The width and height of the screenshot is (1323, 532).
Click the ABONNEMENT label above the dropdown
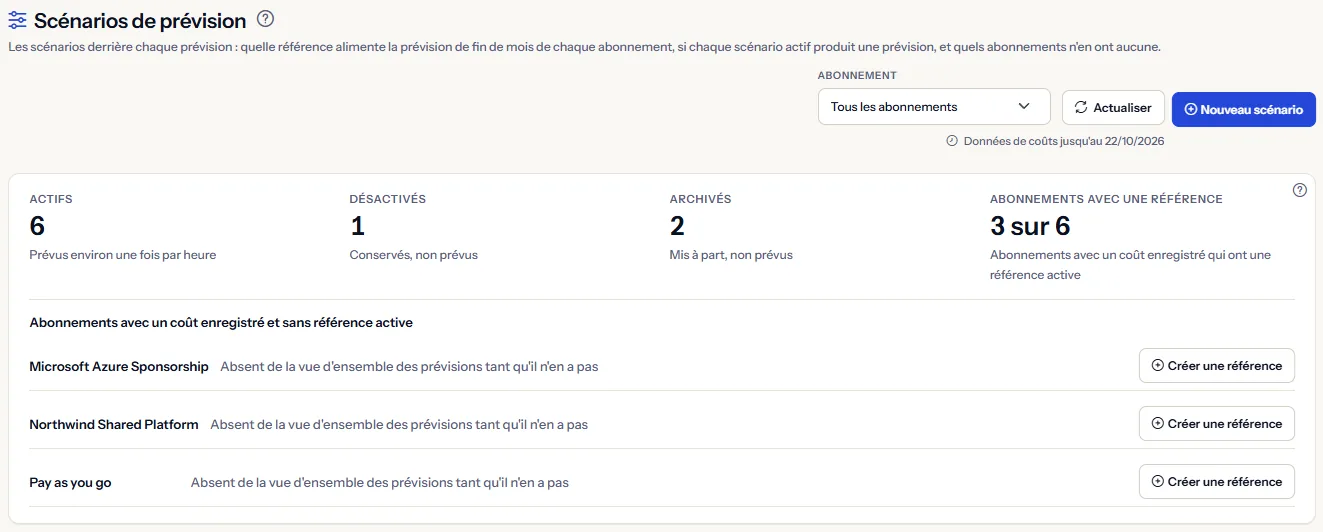pyautogui.click(x=857, y=76)
